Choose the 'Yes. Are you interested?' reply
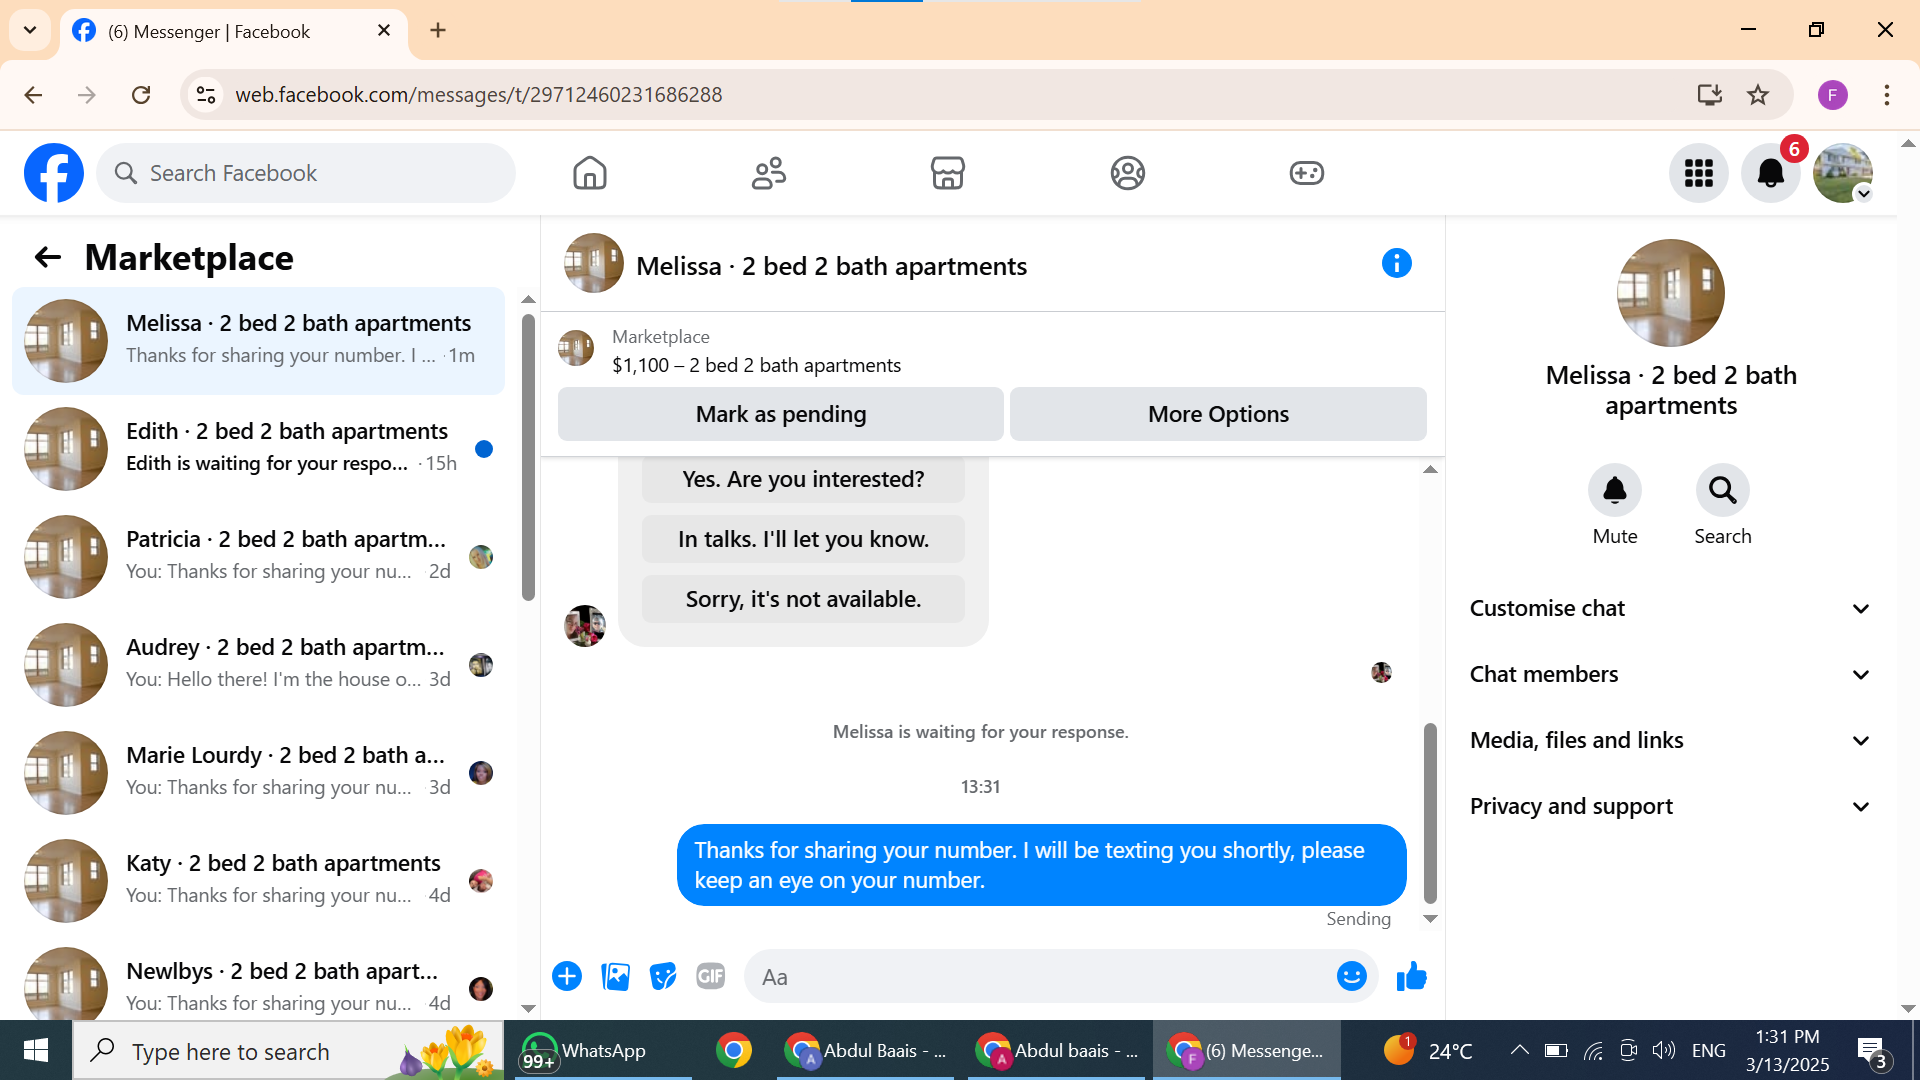Viewport: 1920px width, 1080px height. (x=803, y=480)
